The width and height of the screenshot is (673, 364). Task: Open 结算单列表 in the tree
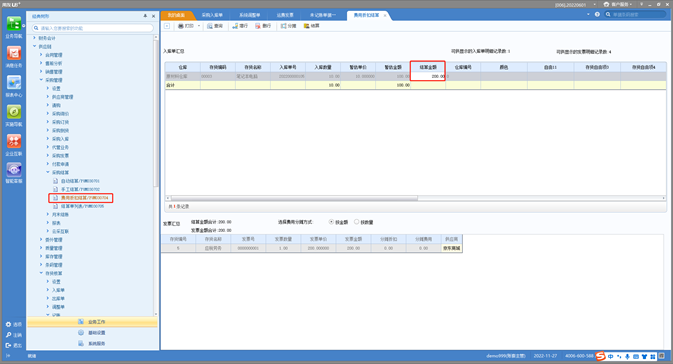click(x=82, y=206)
